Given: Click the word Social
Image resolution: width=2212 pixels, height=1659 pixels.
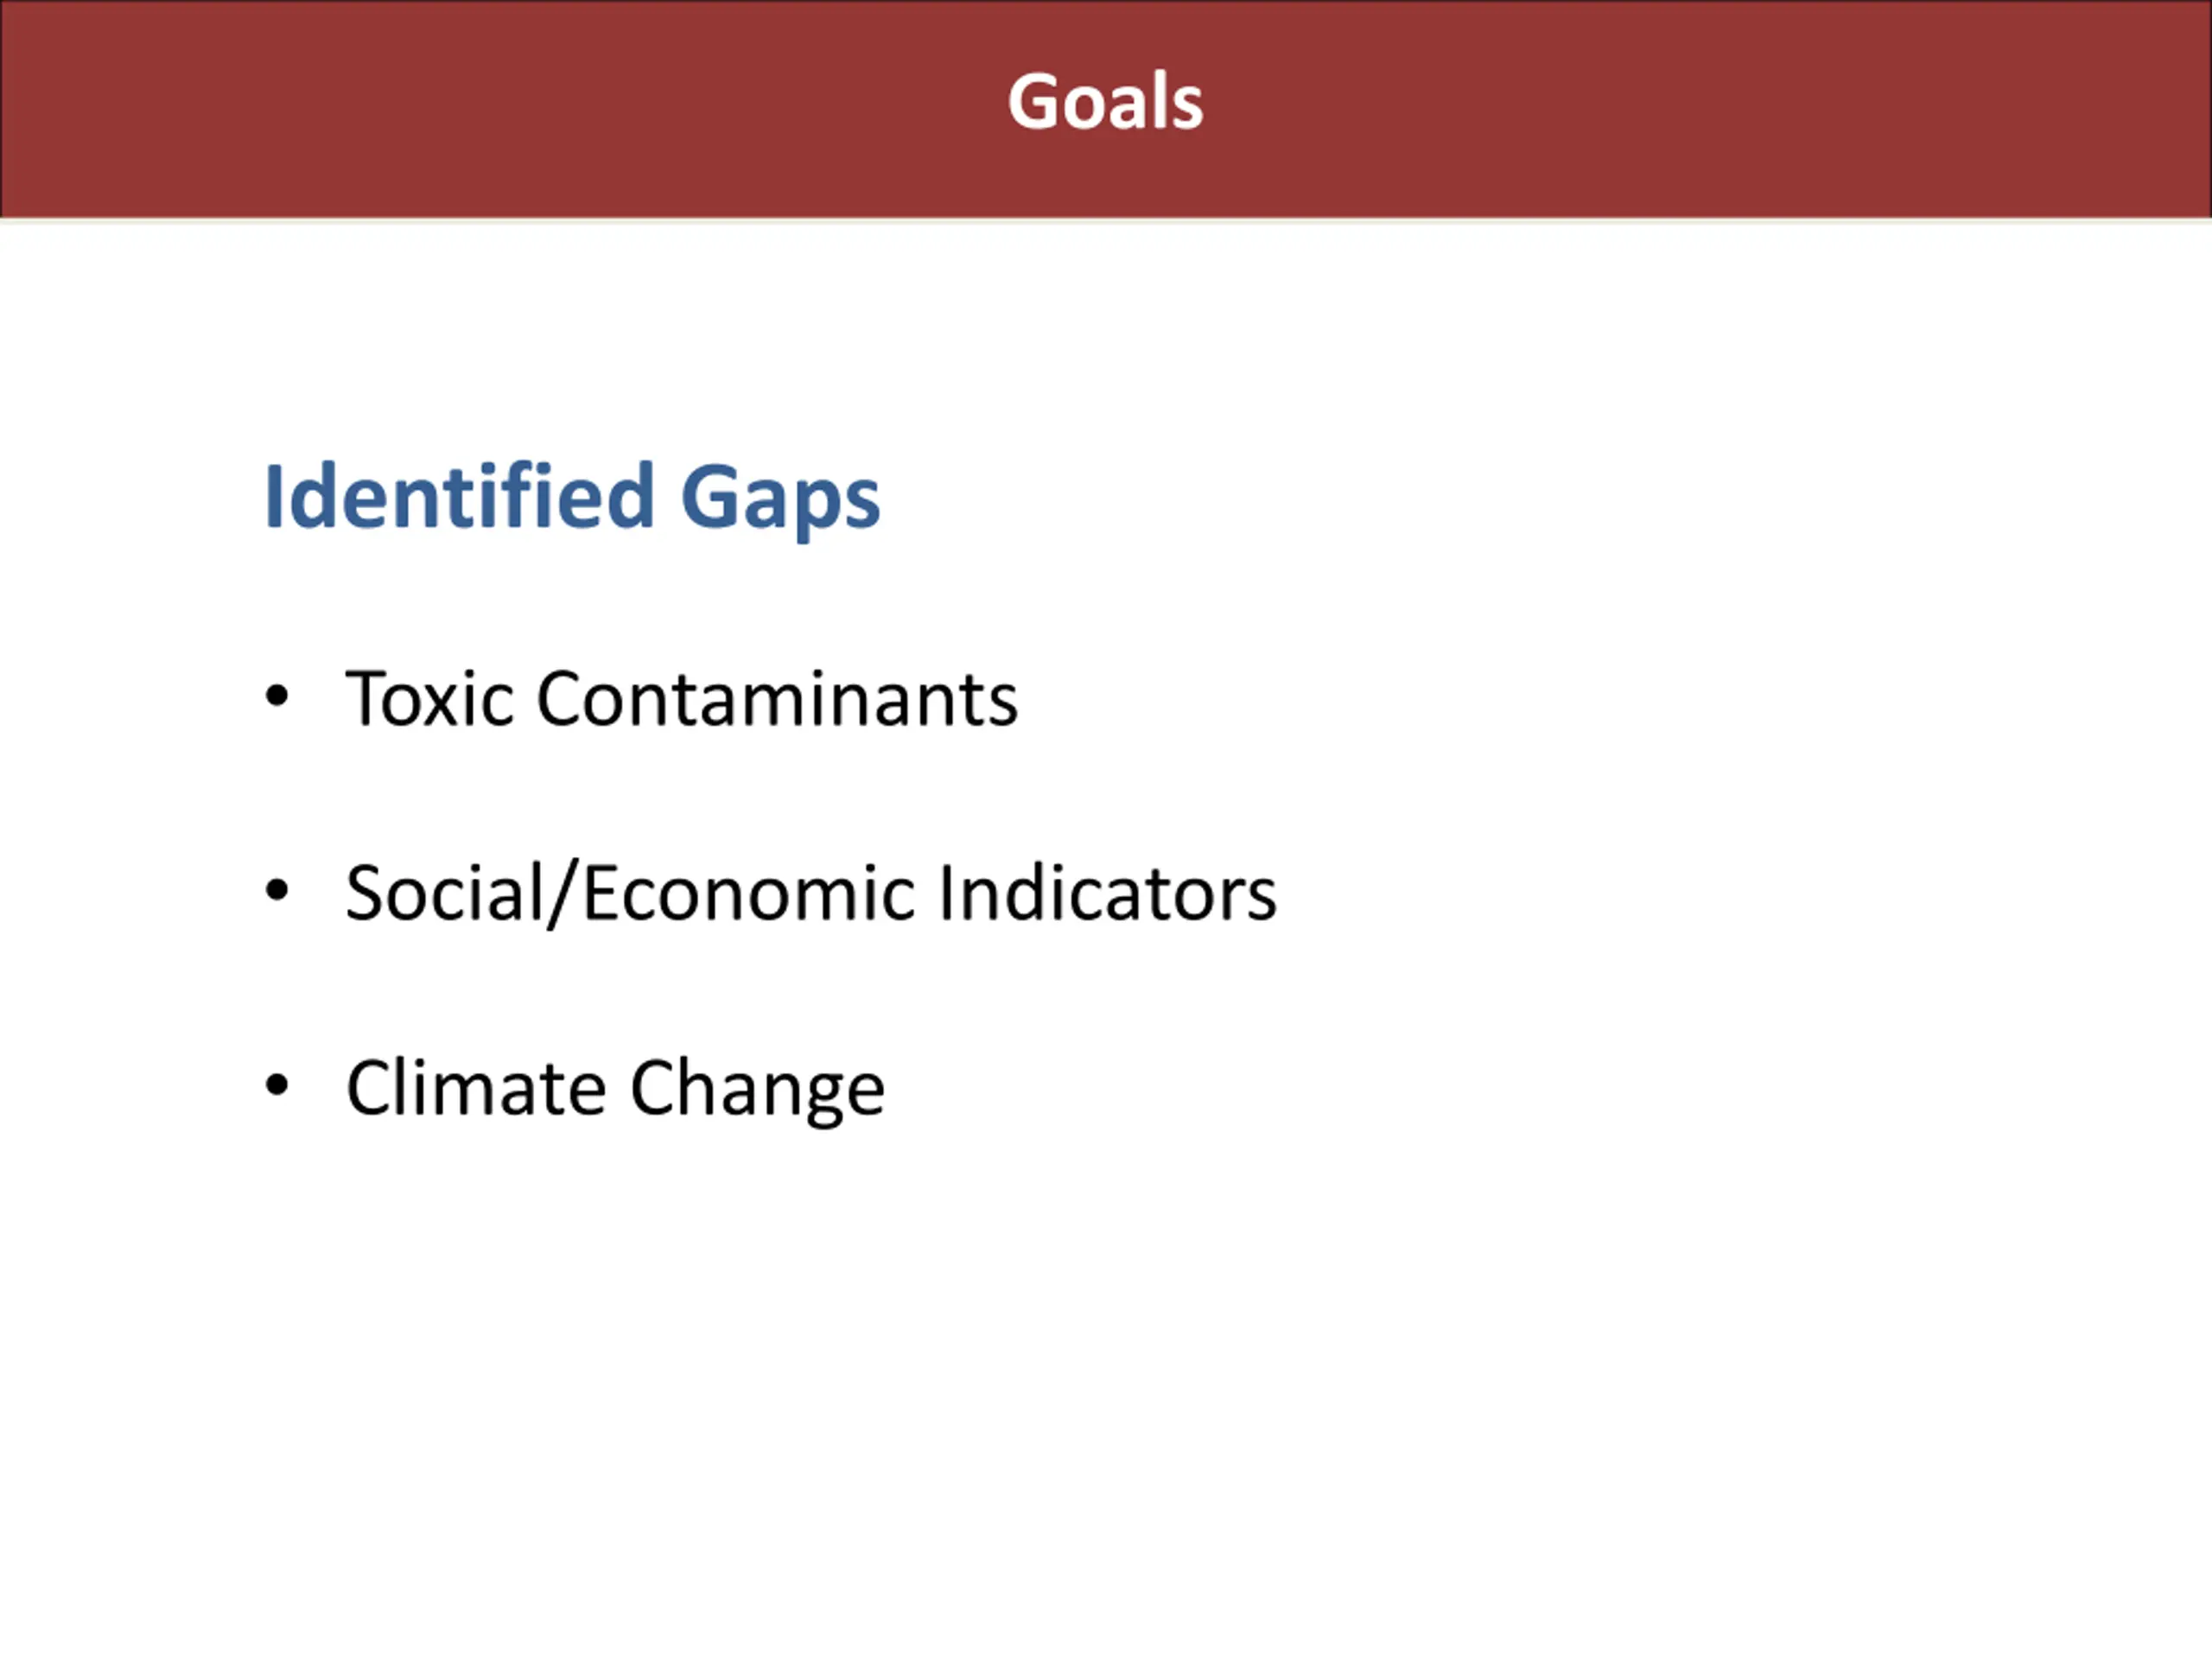Looking at the screenshot, I should click(x=444, y=893).
